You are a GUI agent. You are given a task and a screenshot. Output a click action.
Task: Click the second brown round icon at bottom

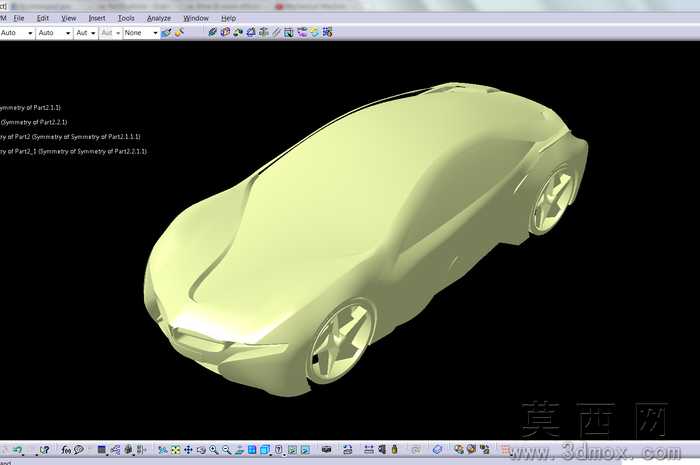coord(471,449)
